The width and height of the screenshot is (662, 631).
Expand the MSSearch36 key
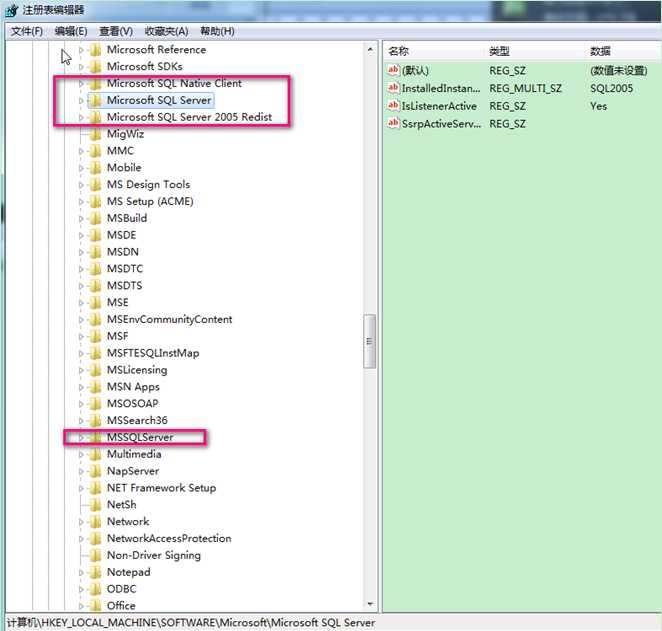click(81, 421)
